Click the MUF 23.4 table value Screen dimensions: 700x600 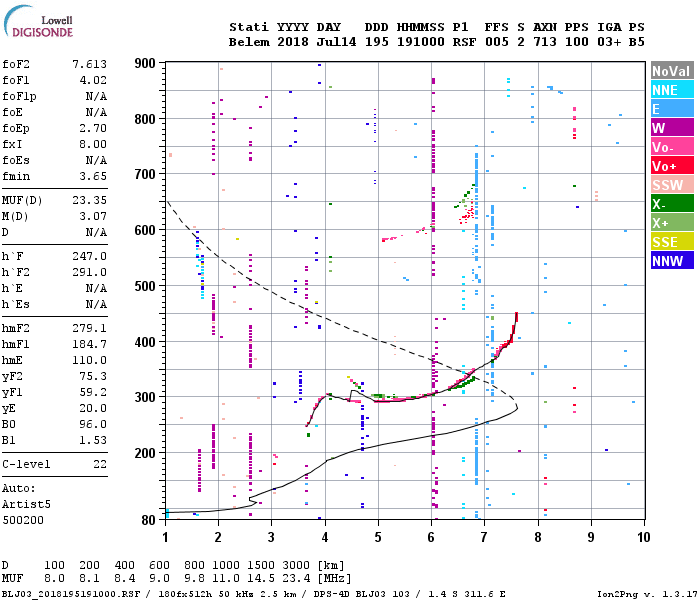(x=296, y=579)
